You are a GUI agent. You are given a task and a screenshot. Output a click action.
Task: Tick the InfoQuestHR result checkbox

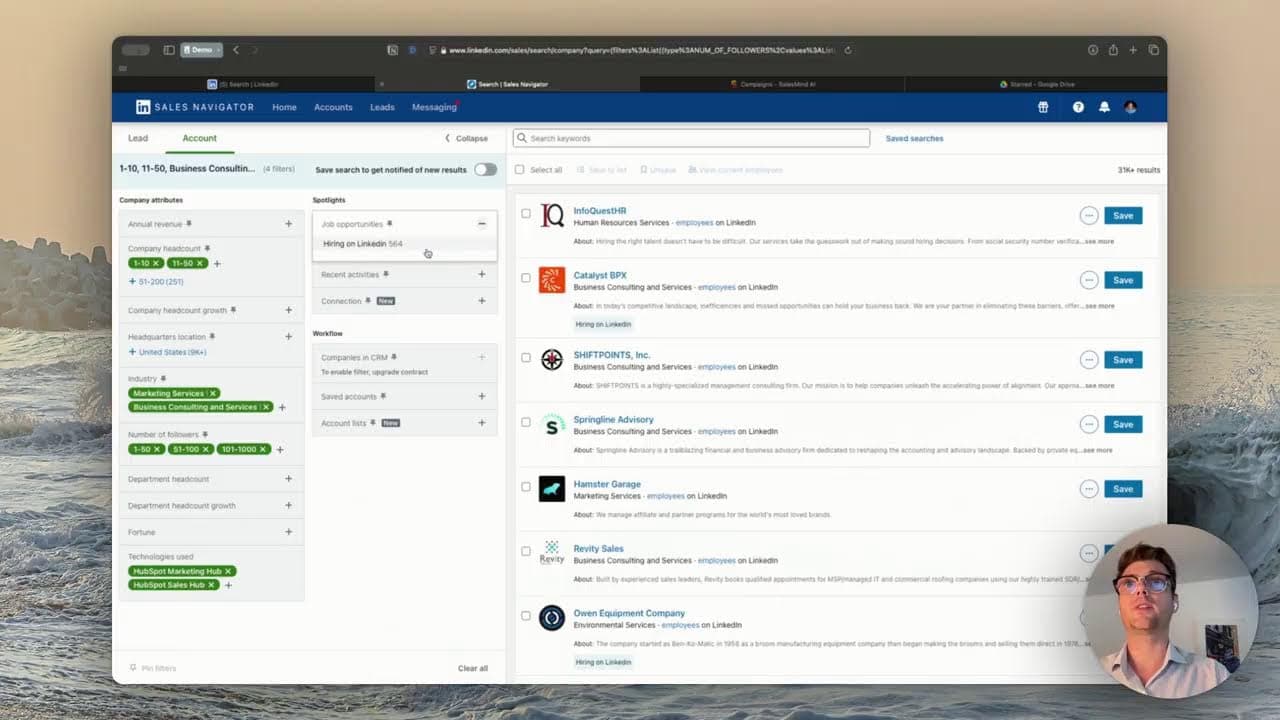click(x=526, y=214)
